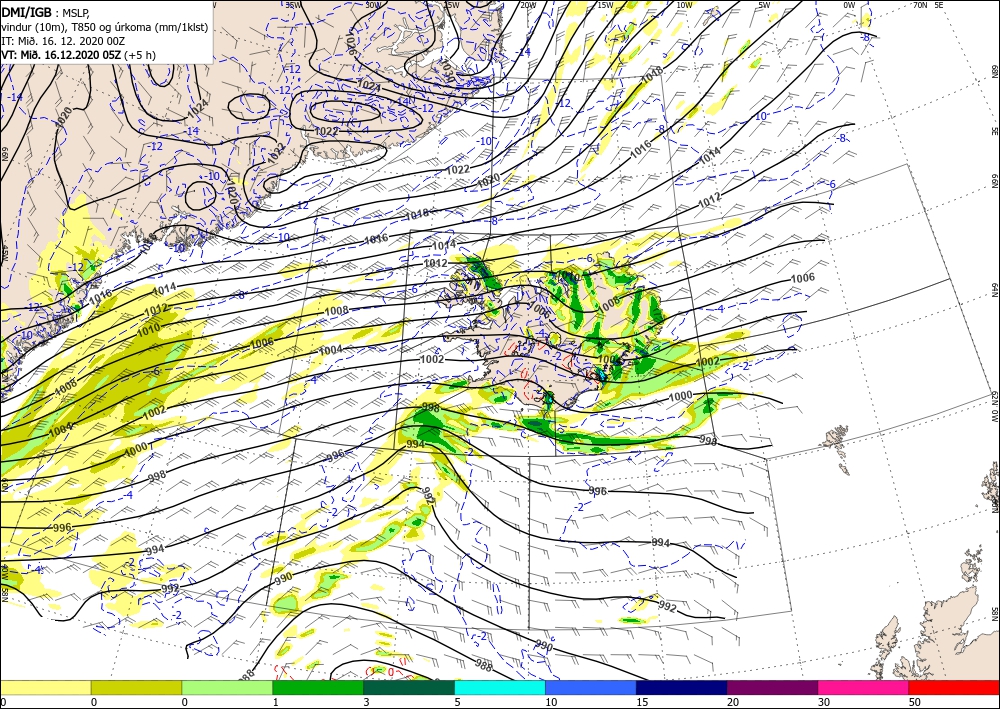Click the '68N' latitude label on right edge
The image size is (1000, 709).
click(994, 70)
